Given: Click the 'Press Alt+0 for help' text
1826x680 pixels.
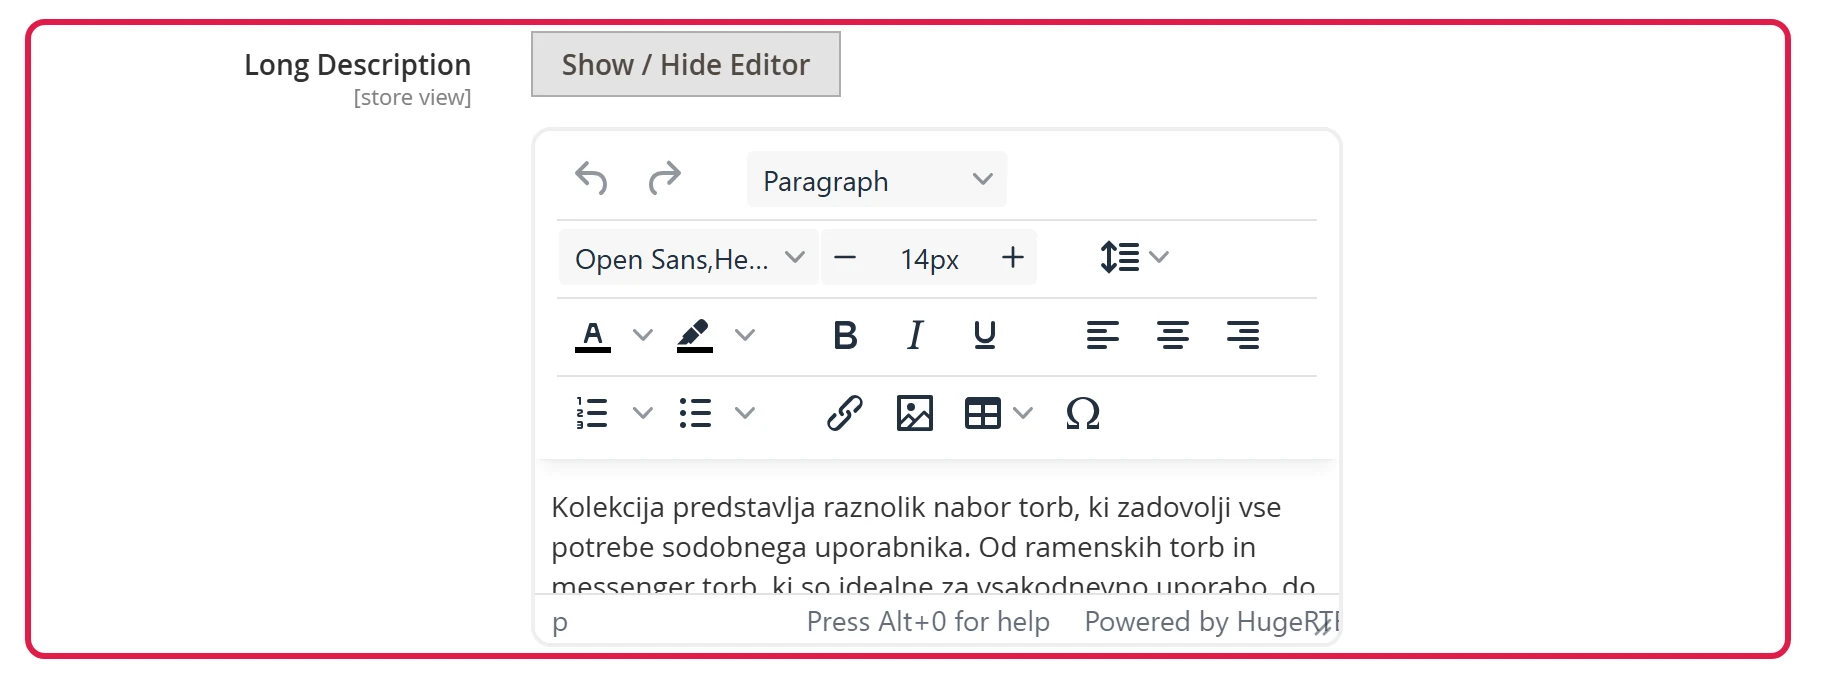Looking at the screenshot, I should point(928,622).
